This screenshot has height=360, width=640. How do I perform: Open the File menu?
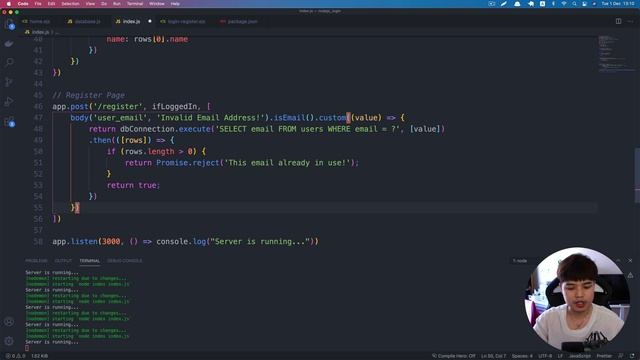(x=38, y=4)
